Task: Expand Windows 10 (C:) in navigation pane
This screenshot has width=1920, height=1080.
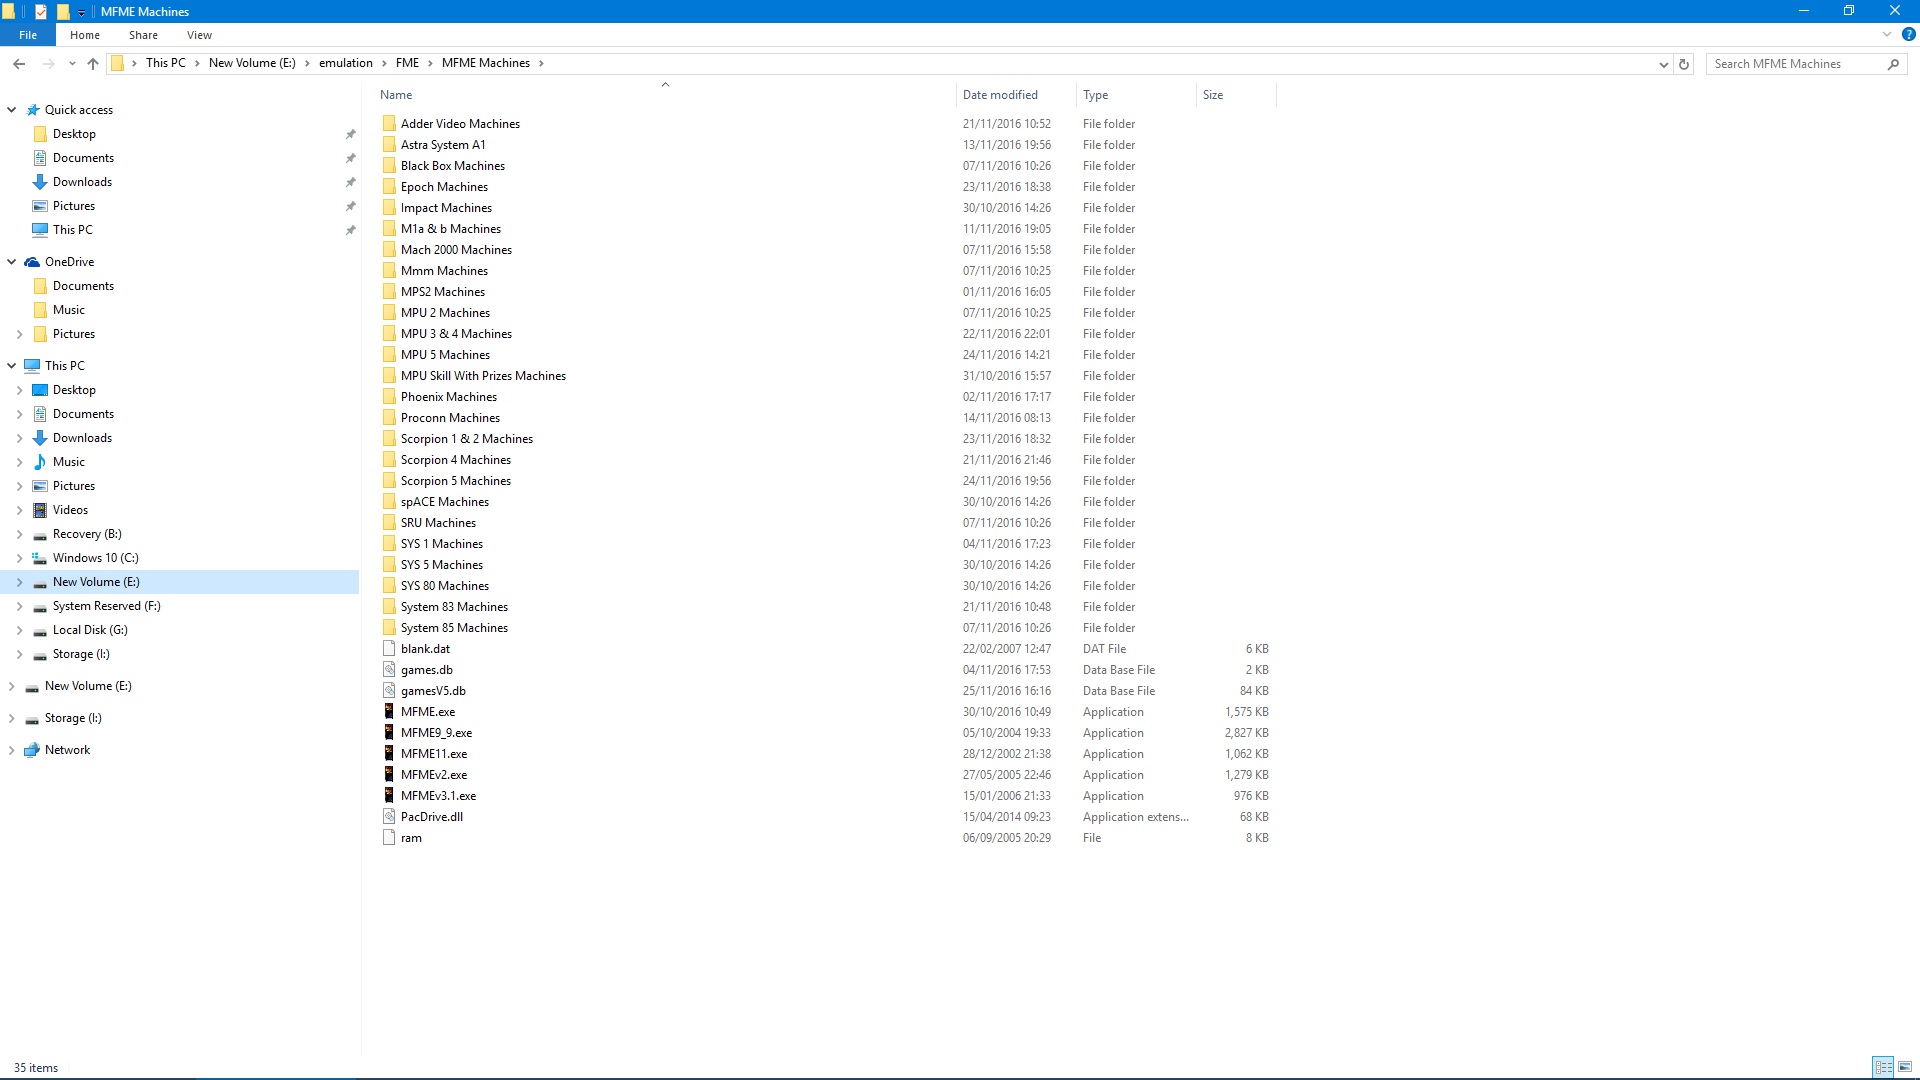Action: point(19,558)
